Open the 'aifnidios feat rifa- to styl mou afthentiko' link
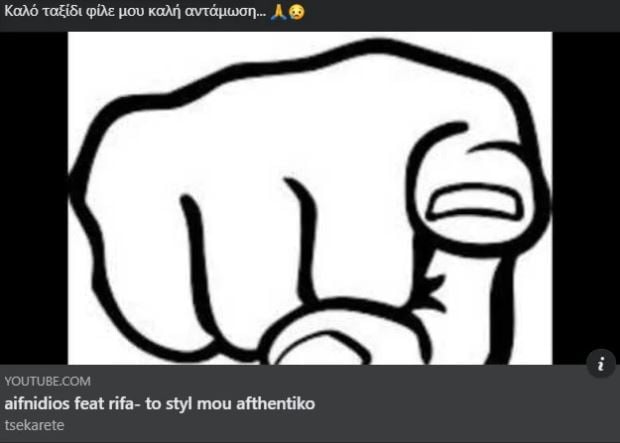This screenshot has height=443, width=620. (160, 404)
